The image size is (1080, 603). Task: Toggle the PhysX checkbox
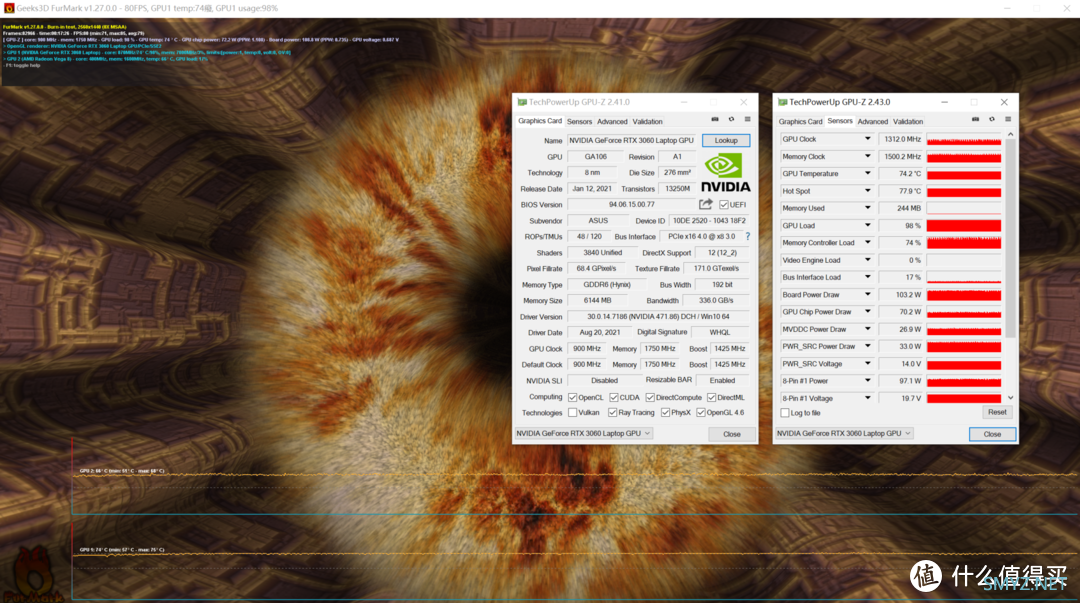pyautogui.click(x=665, y=413)
